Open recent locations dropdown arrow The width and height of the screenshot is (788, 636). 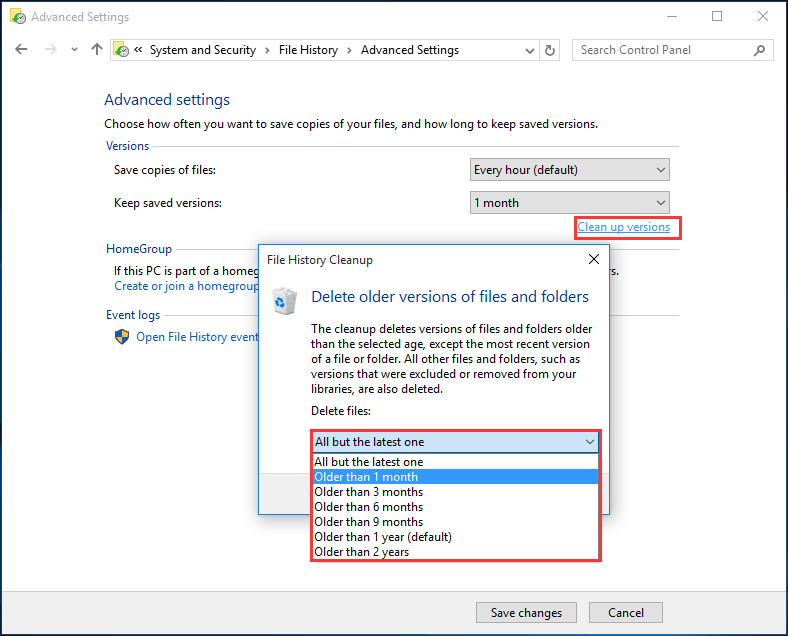[74, 50]
